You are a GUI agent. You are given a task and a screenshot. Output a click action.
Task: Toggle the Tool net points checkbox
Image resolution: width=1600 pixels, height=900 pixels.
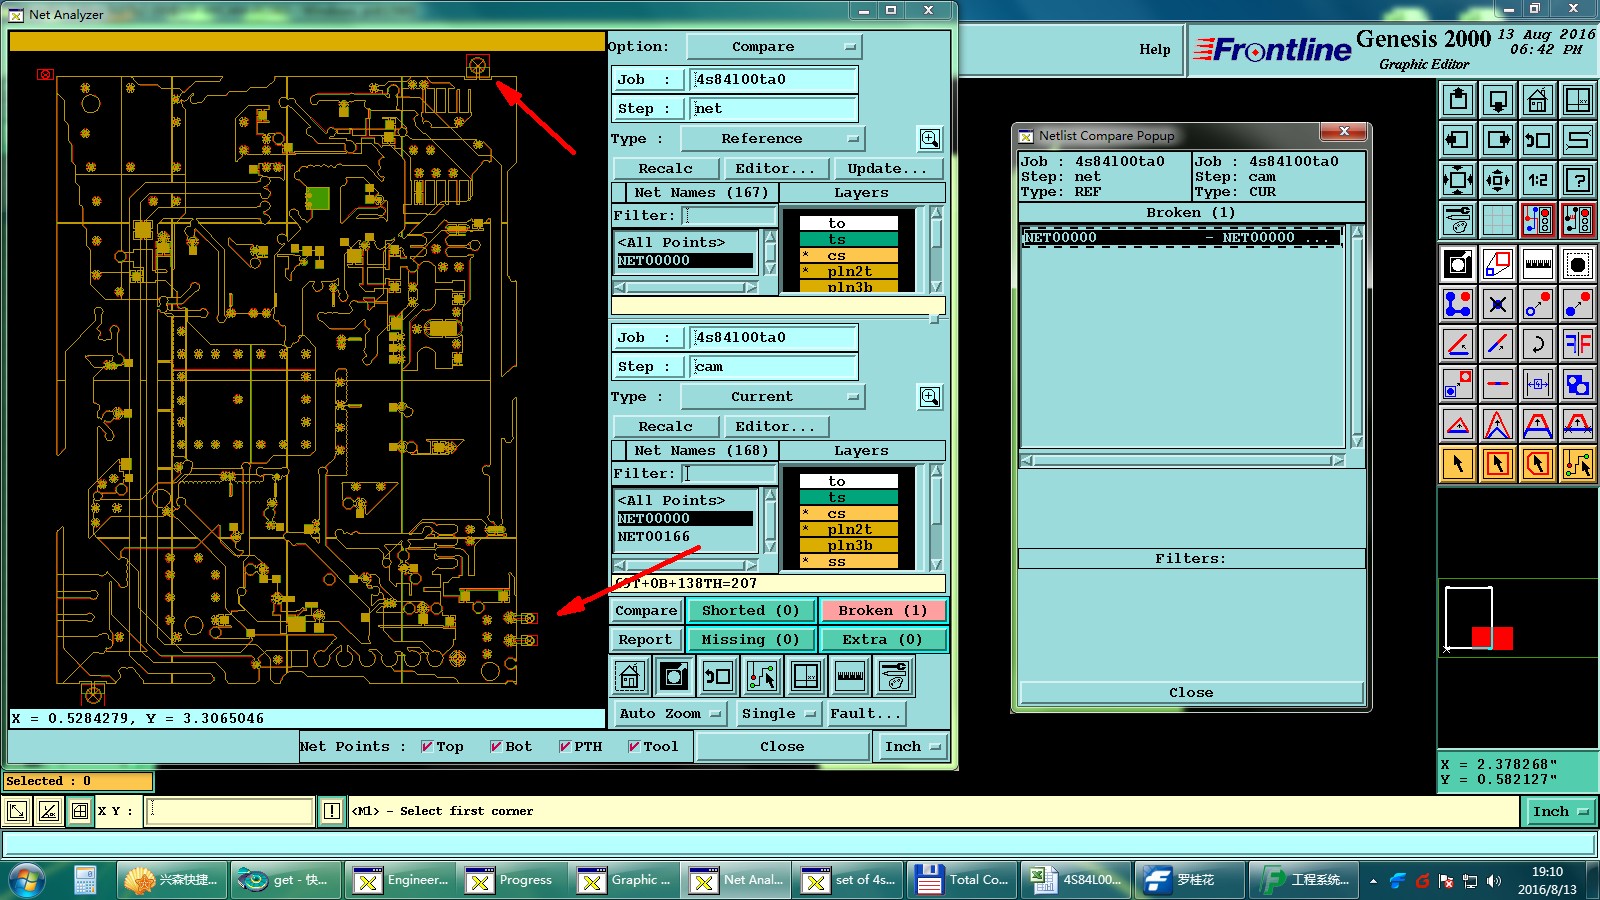pos(634,747)
